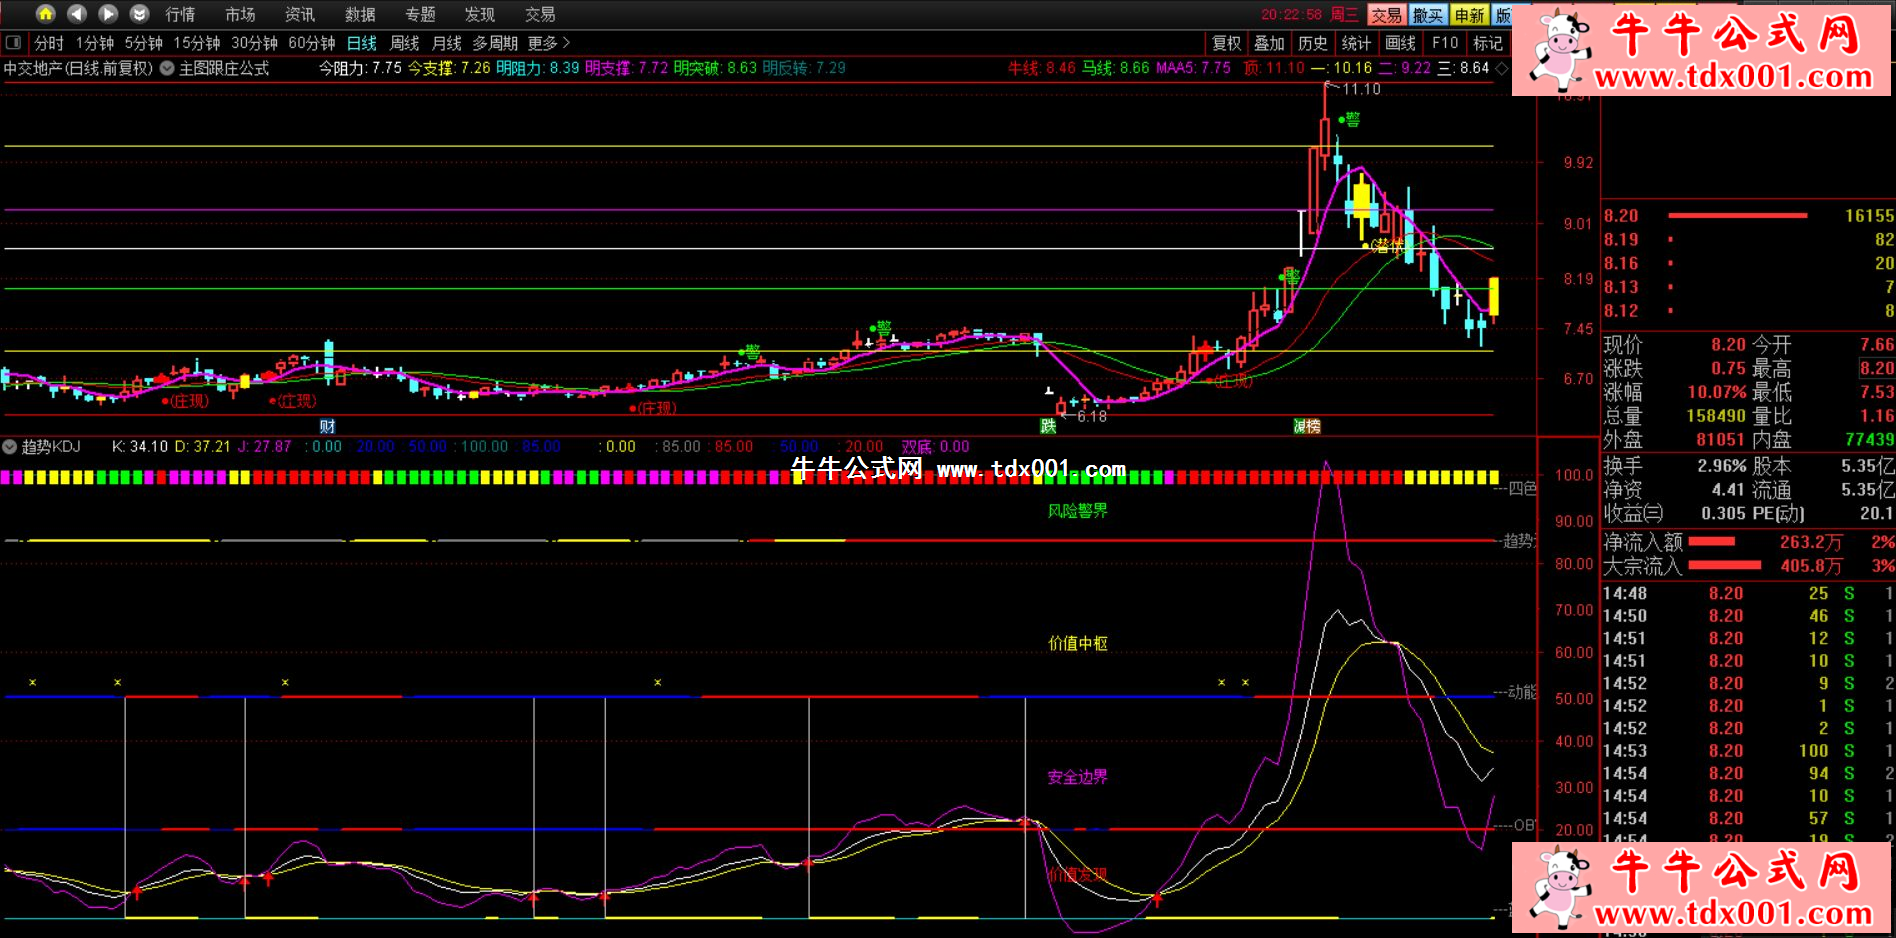Screen dimensions: 1896x938
Task: Switch to 5分钟 period
Action: point(144,43)
